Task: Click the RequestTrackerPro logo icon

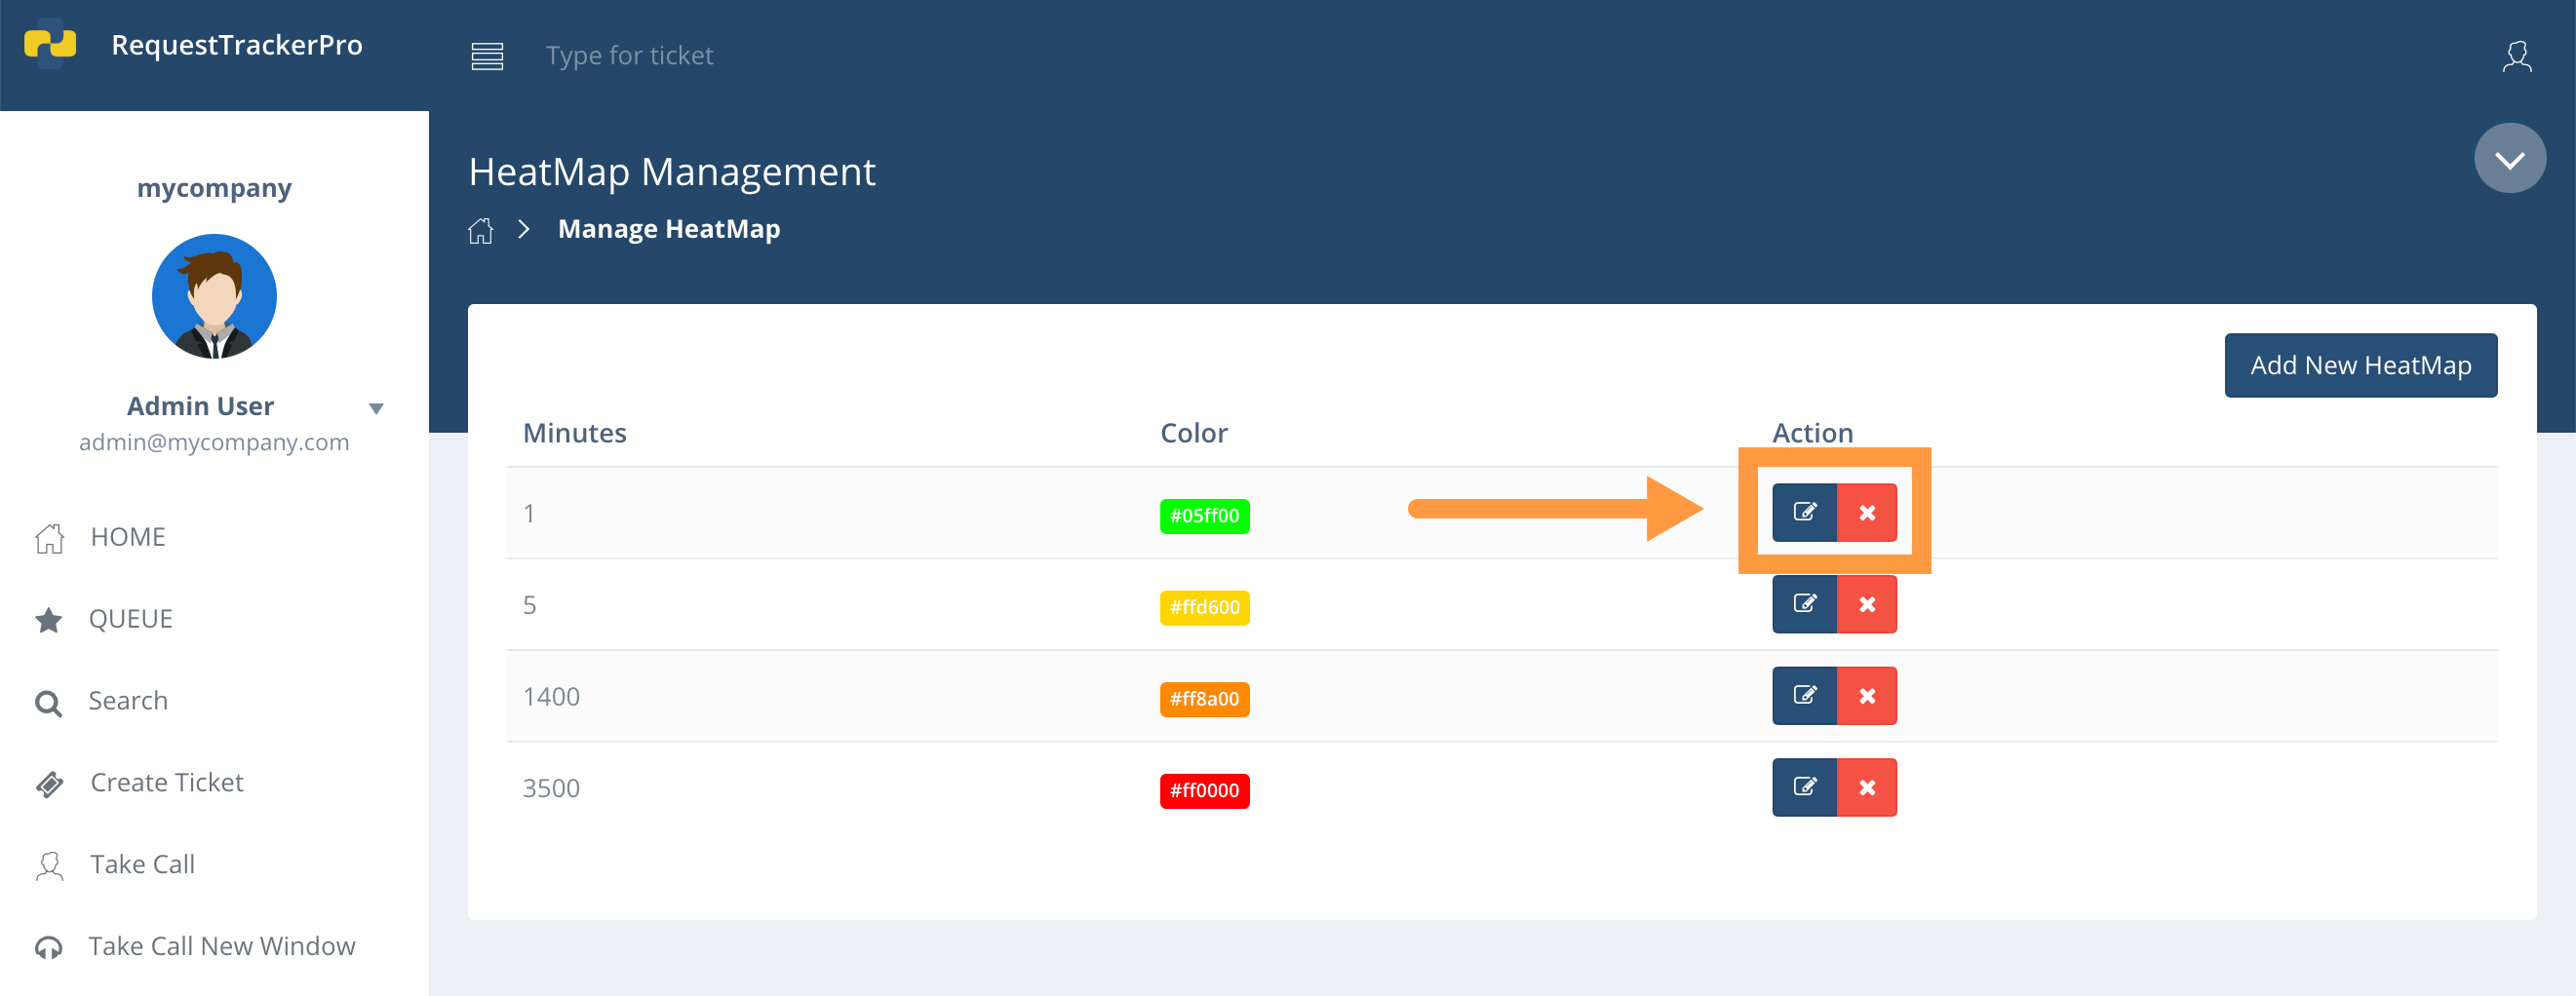Action: point(50,44)
